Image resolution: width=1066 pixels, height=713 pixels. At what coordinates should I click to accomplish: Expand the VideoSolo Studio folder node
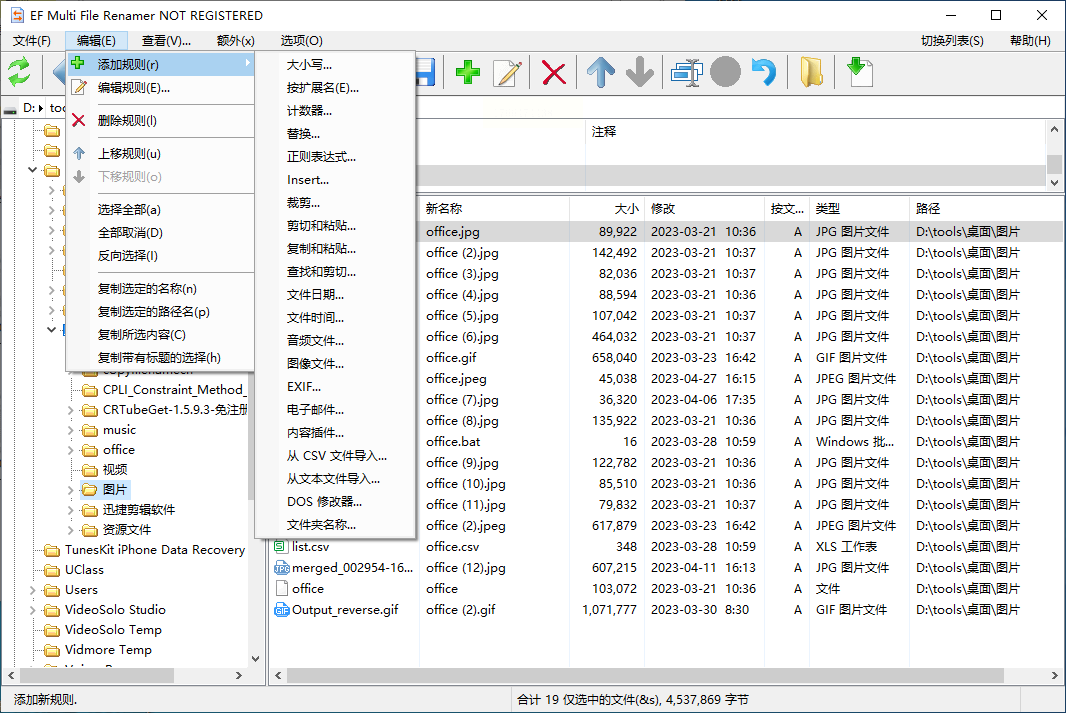pyautogui.click(x=32, y=610)
